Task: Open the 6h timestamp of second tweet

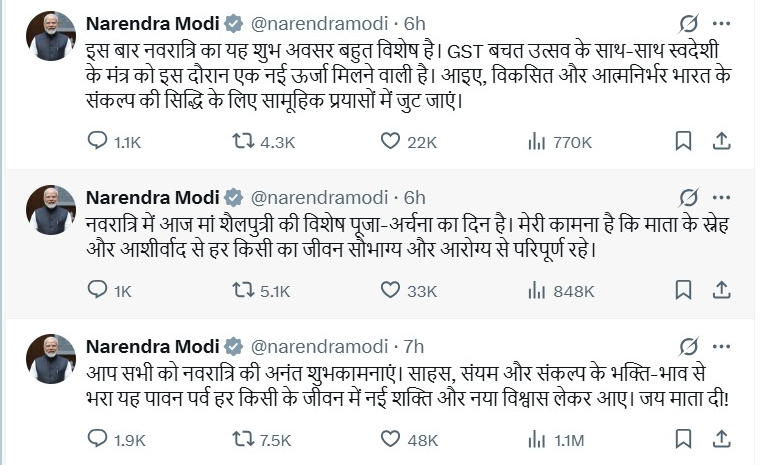Action: (414, 196)
